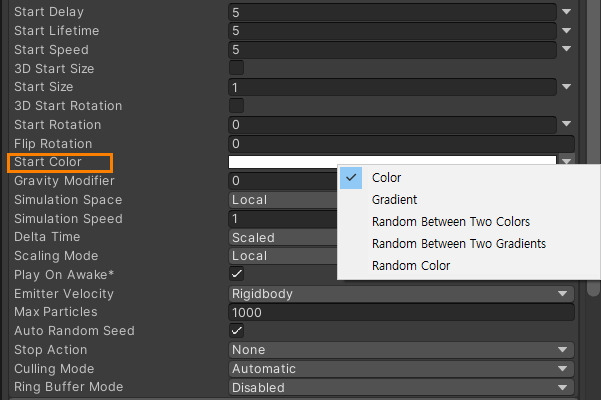Click the Flip Rotation property label

[x=53, y=144]
